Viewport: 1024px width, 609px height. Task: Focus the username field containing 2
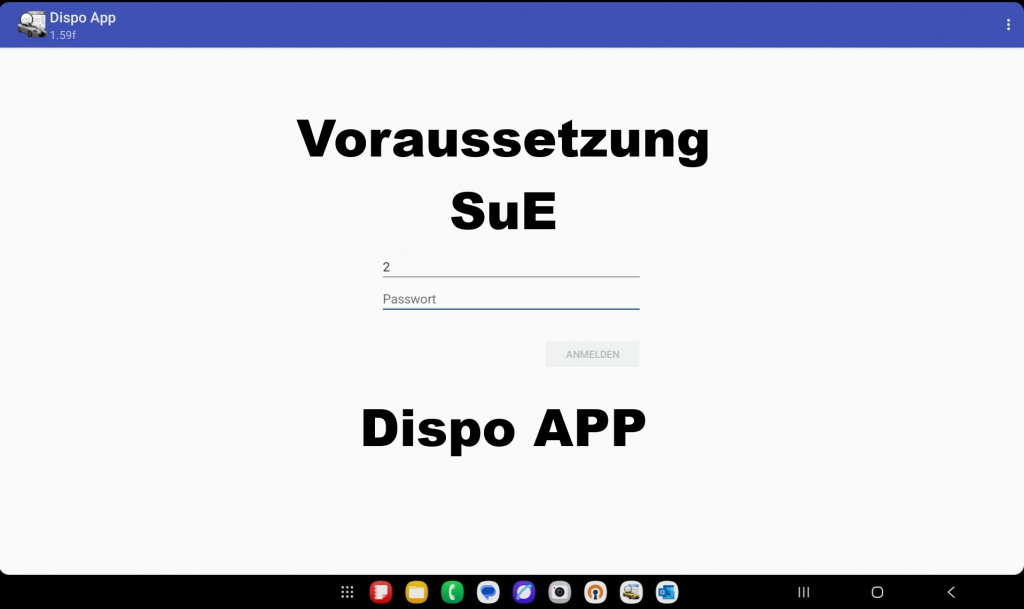point(510,267)
